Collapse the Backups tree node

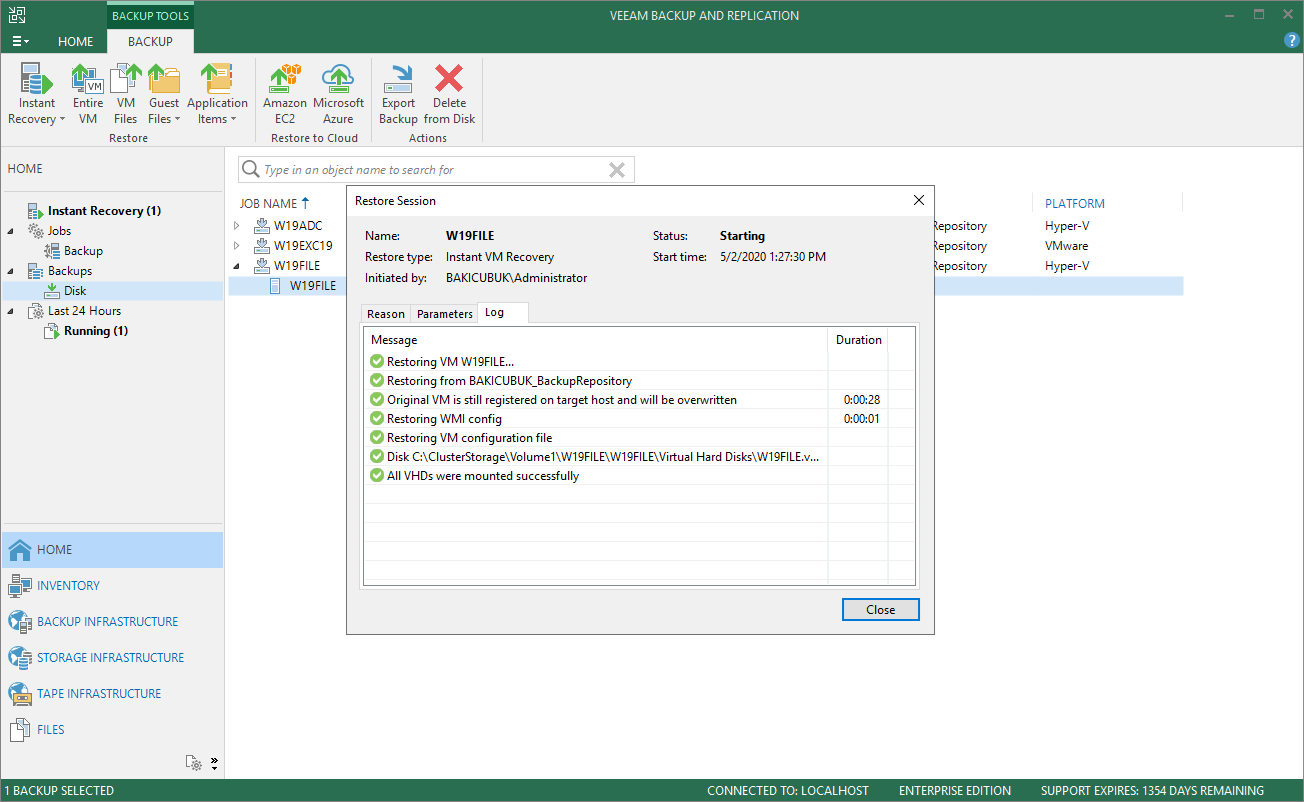click(10, 271)
